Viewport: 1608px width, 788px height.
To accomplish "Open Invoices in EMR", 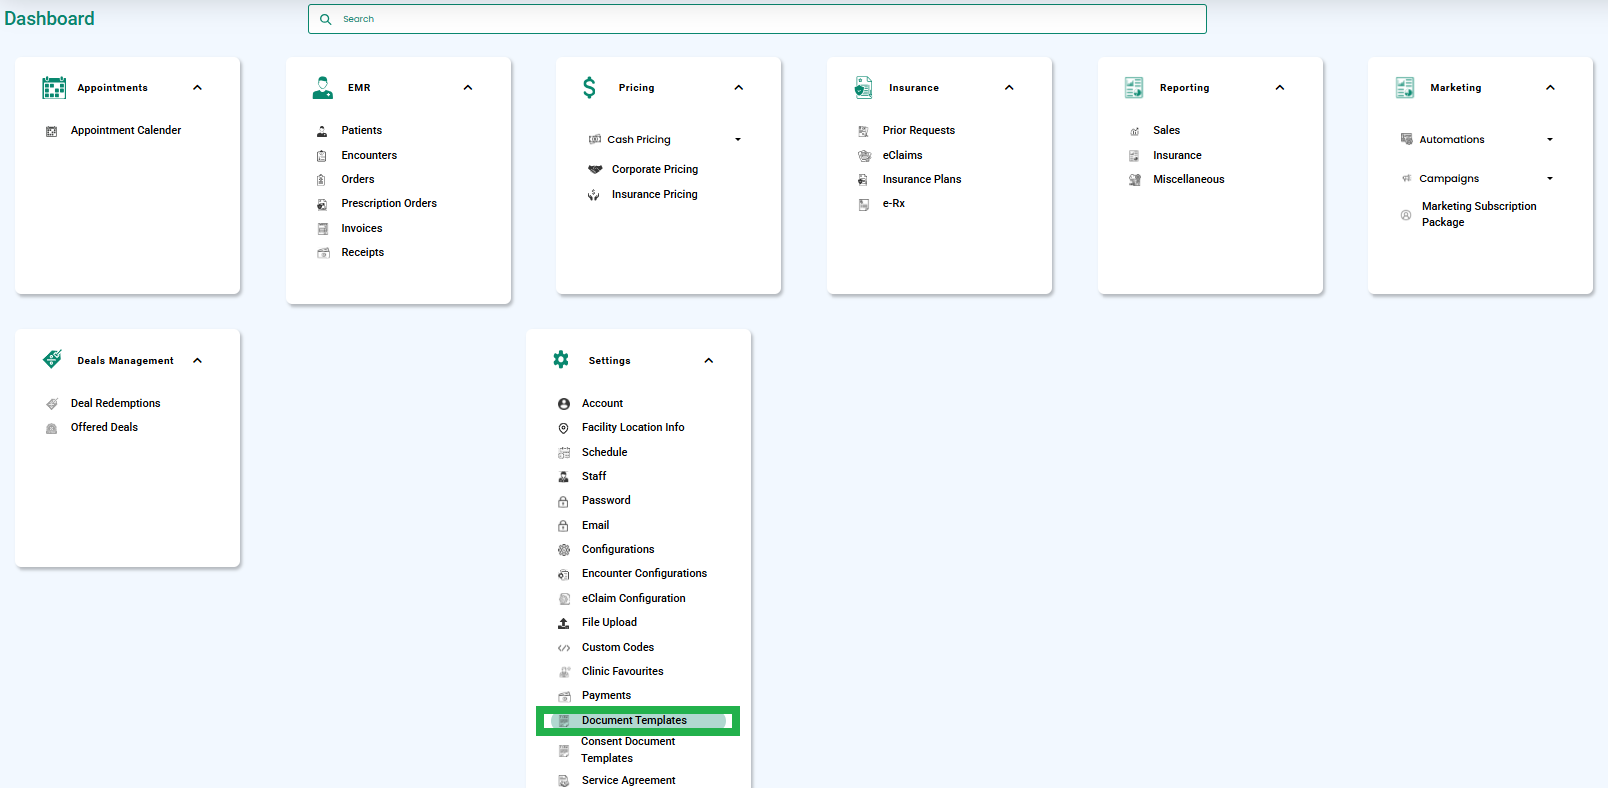I will tap(362, 229).
